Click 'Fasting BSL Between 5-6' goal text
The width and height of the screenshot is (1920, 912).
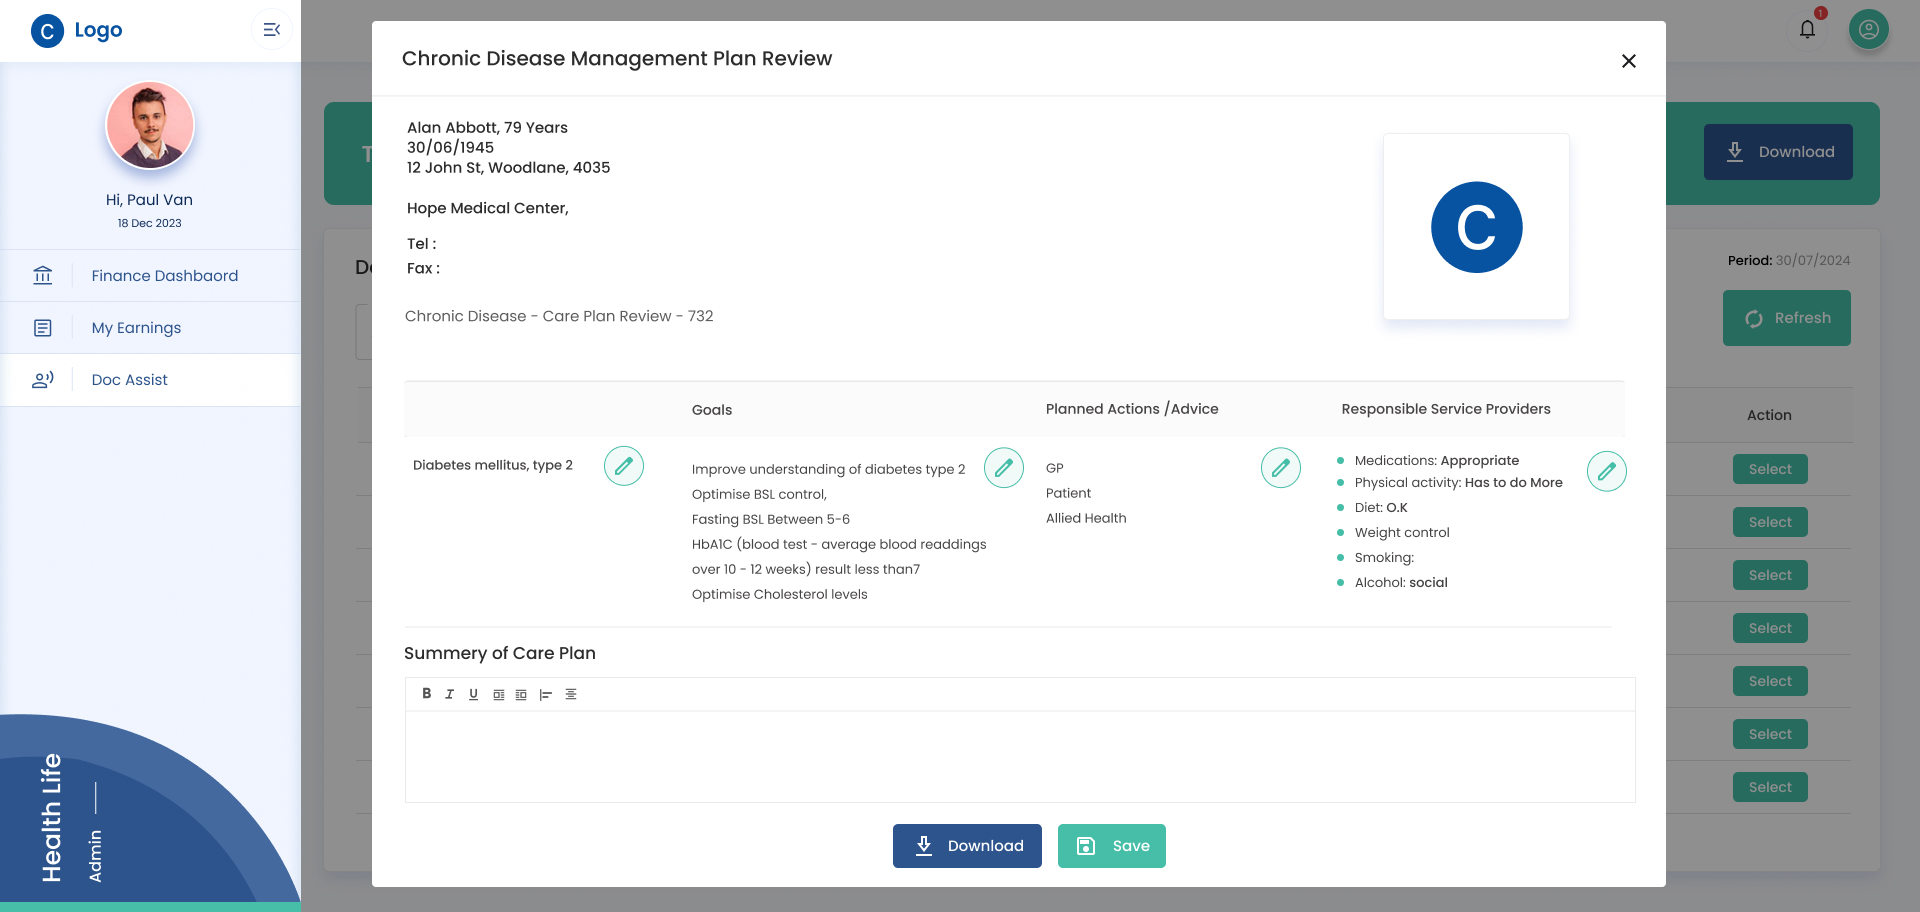771,519
